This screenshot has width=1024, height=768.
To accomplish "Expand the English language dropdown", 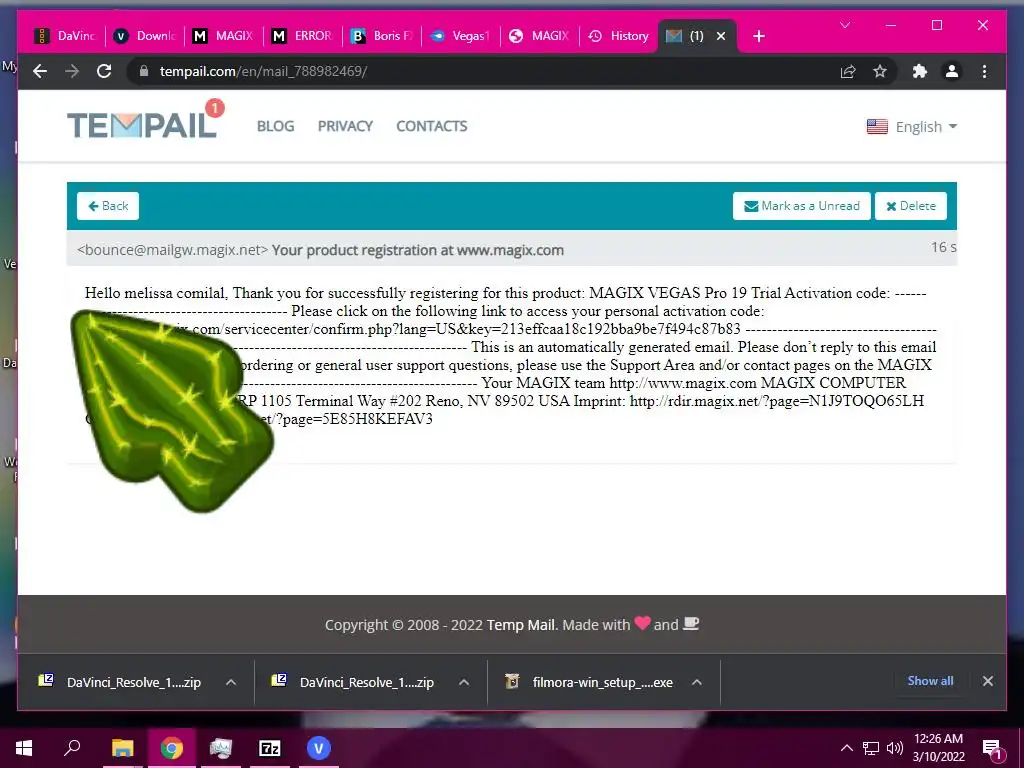I will (x=912, y=127).
